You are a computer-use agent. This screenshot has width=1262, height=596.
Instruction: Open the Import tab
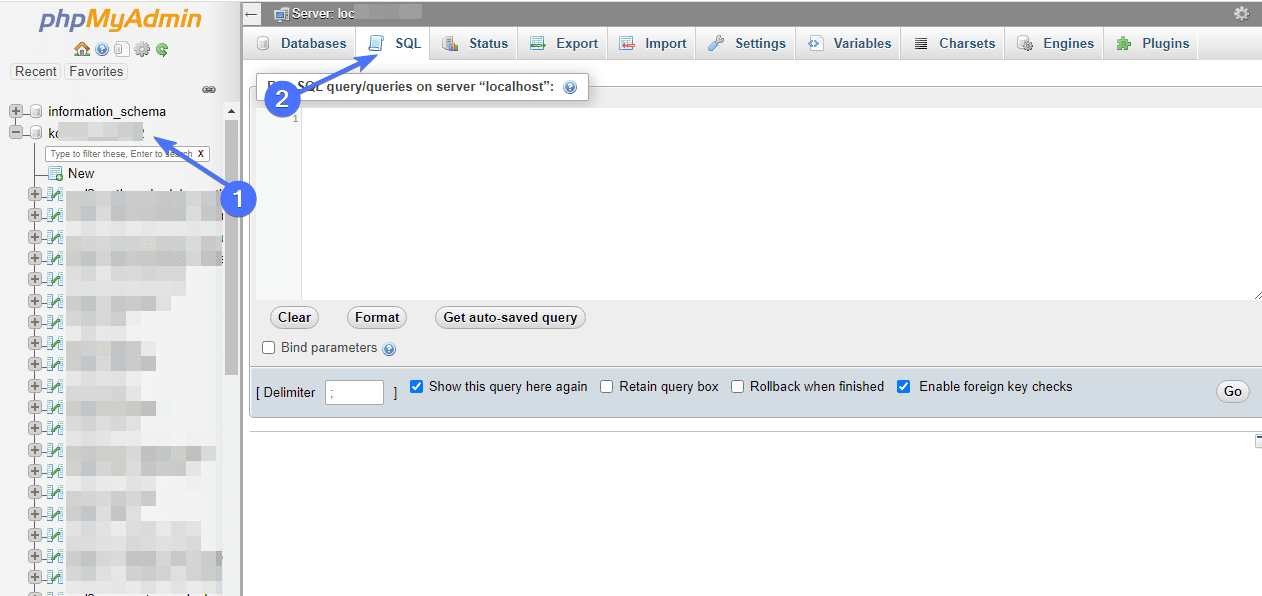pos(652,44)
